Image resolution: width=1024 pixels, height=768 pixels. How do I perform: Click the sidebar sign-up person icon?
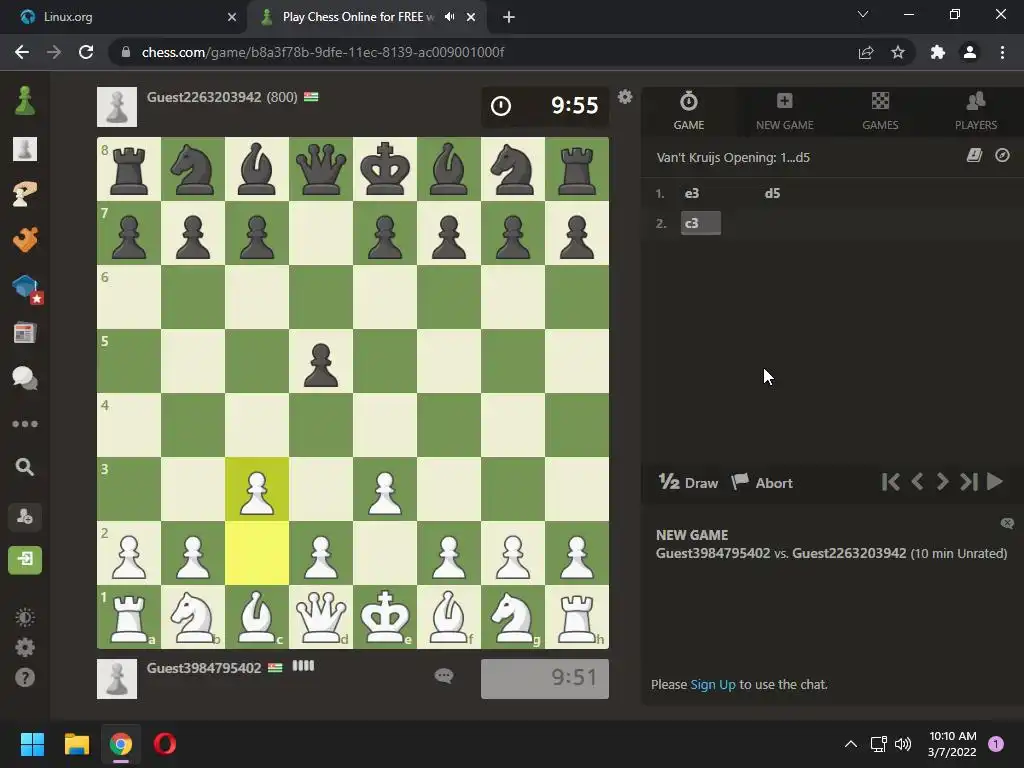coord(25,517)
